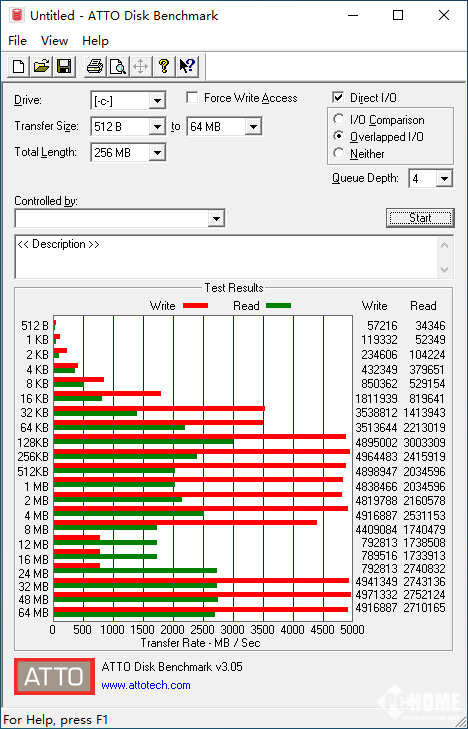The height and width of the screenshot is (729, 468).
Task: Click the 8 MB row label
Action: point(37,530)
